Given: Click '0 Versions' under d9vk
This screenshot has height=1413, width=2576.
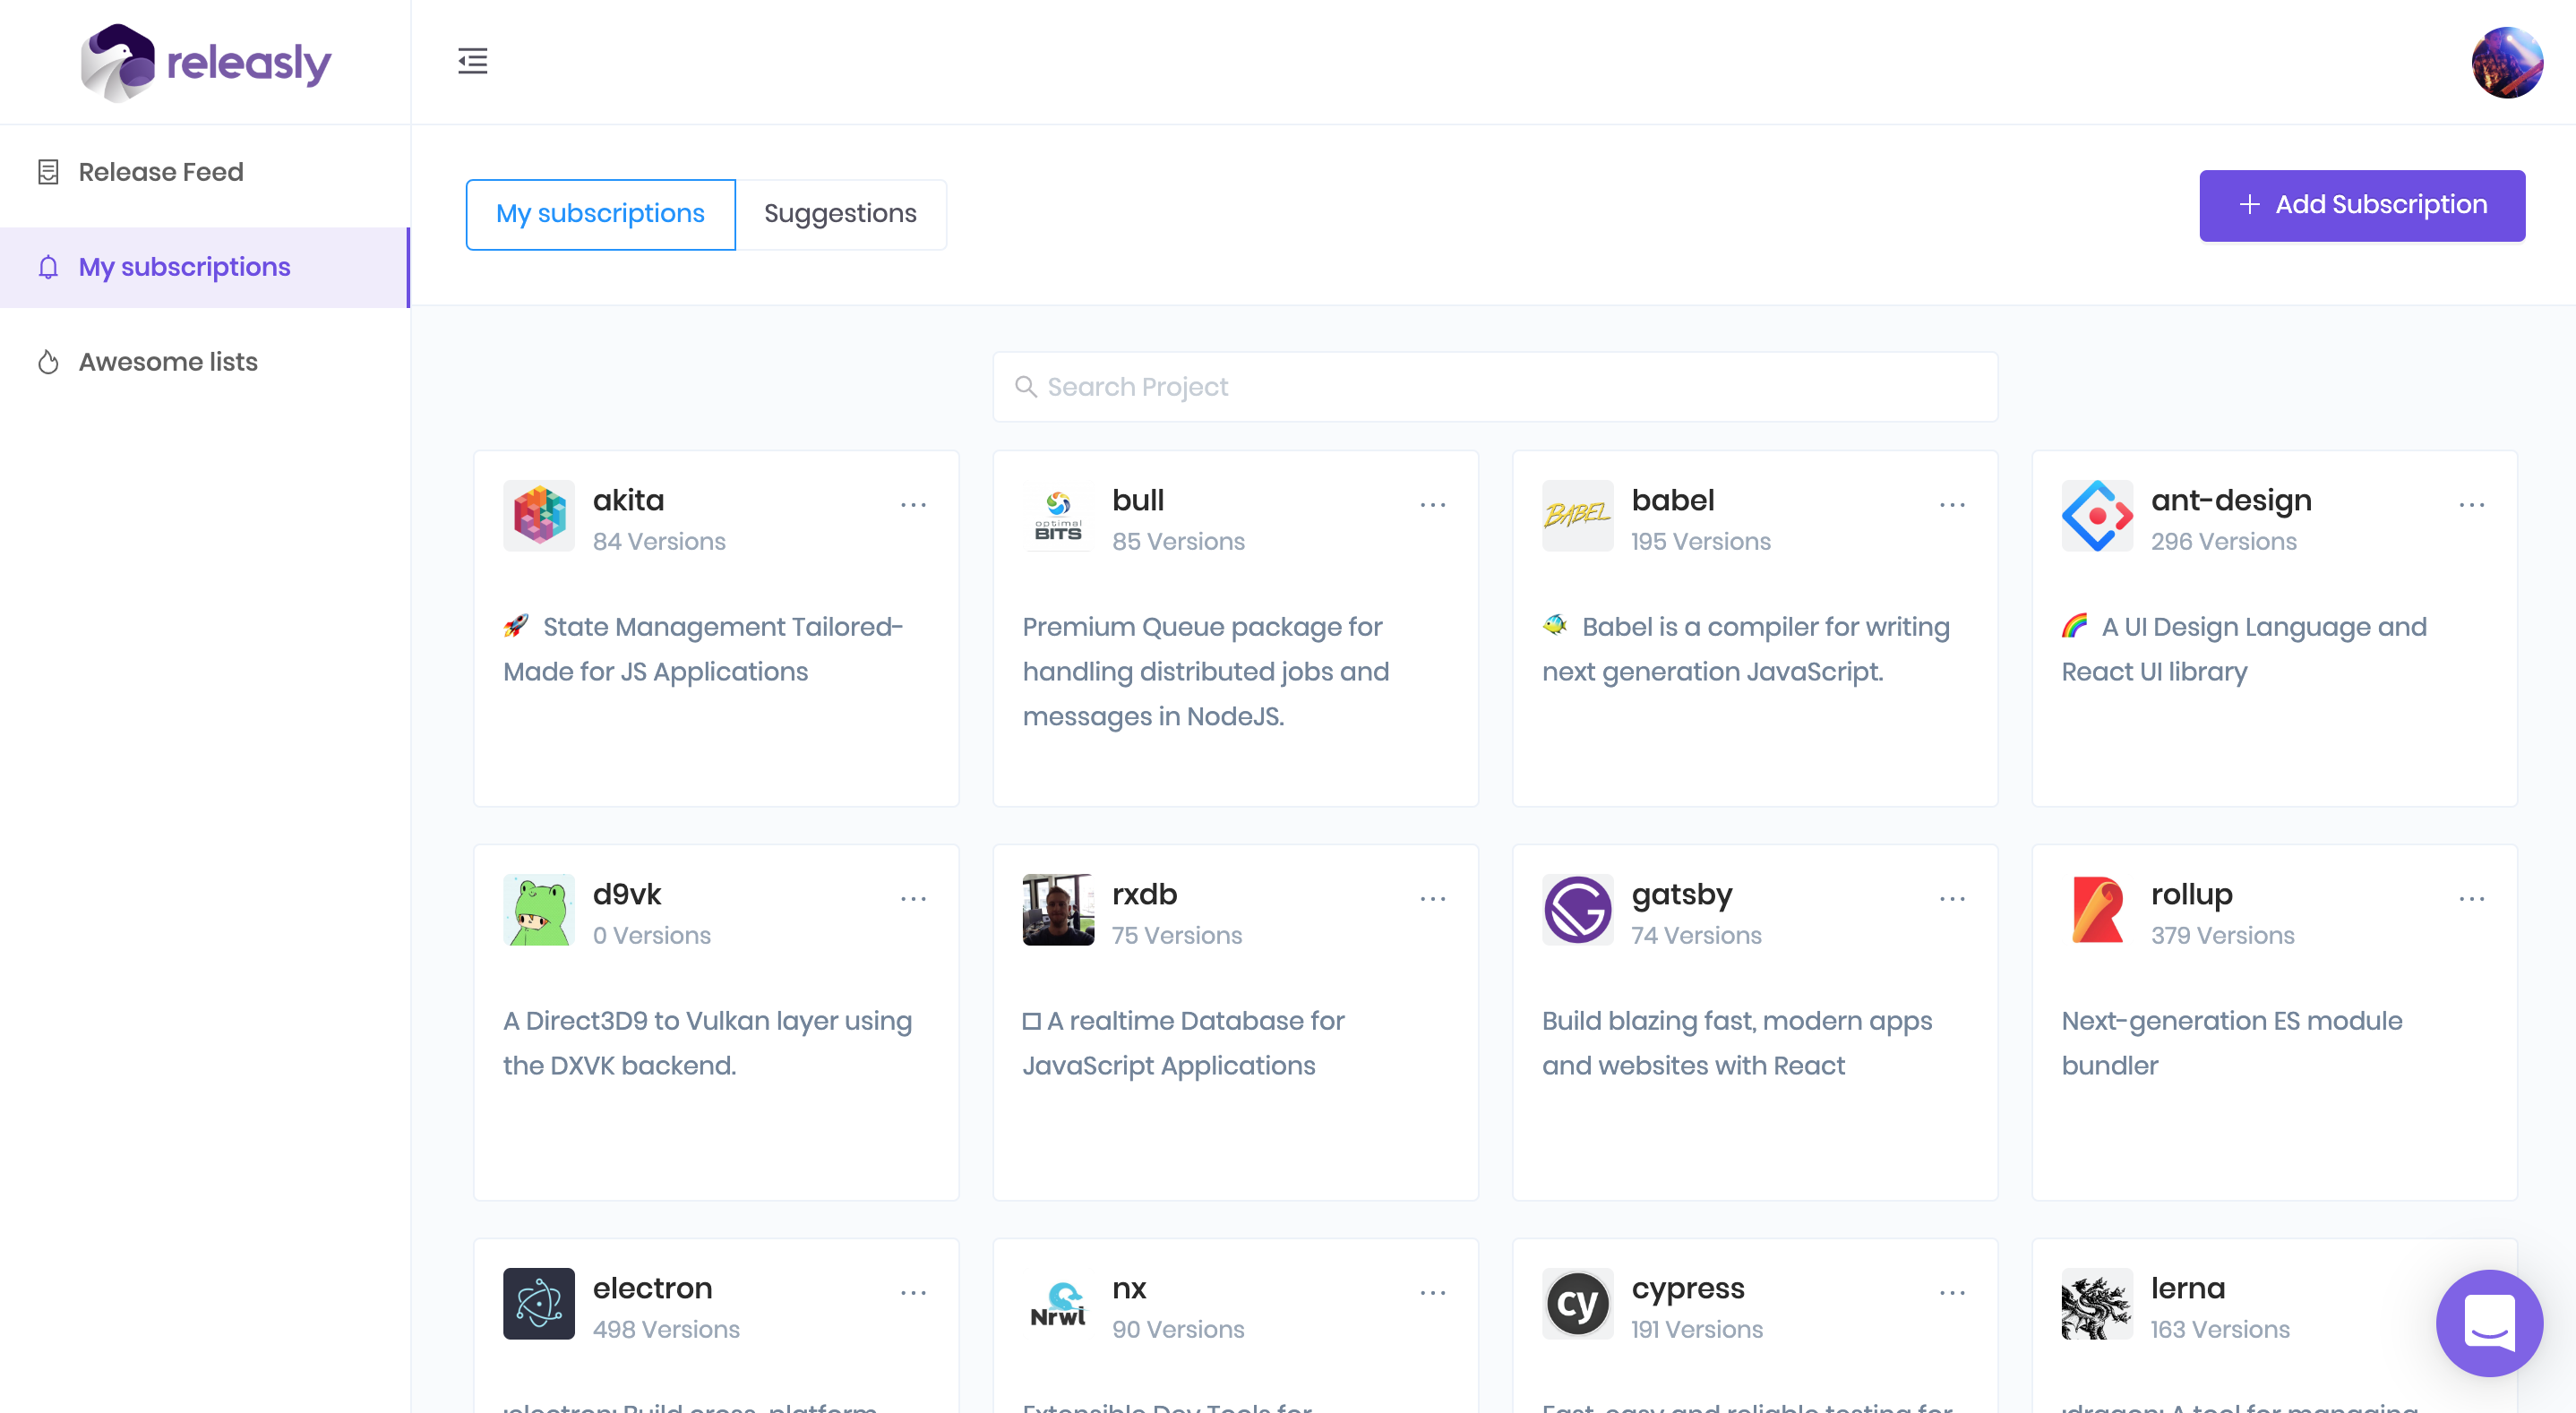Looking at the screenshot, I should (651, 935).
